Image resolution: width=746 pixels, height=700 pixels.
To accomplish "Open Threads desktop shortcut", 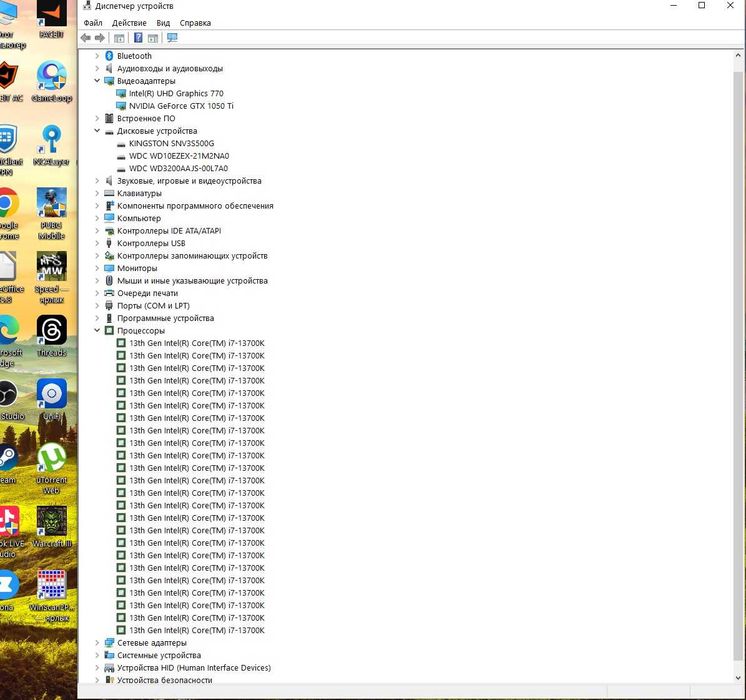I will (51, 336).
